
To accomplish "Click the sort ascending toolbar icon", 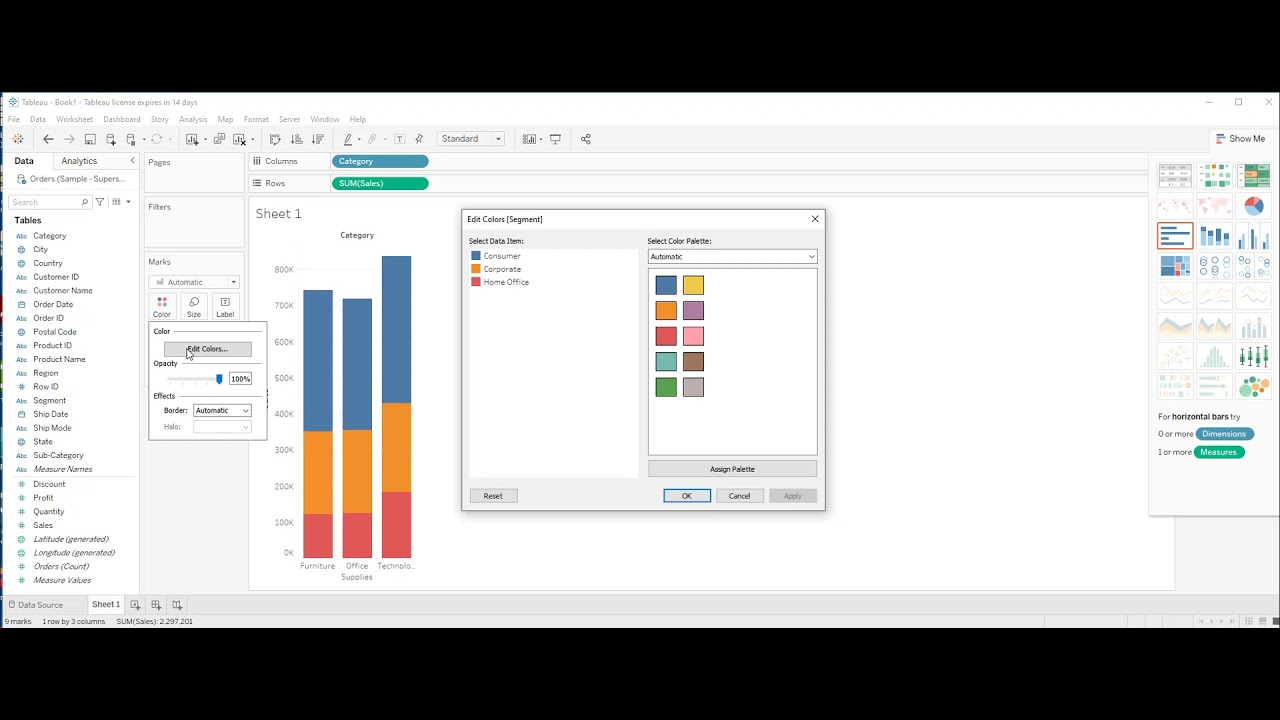I will (x=296, y=139).
